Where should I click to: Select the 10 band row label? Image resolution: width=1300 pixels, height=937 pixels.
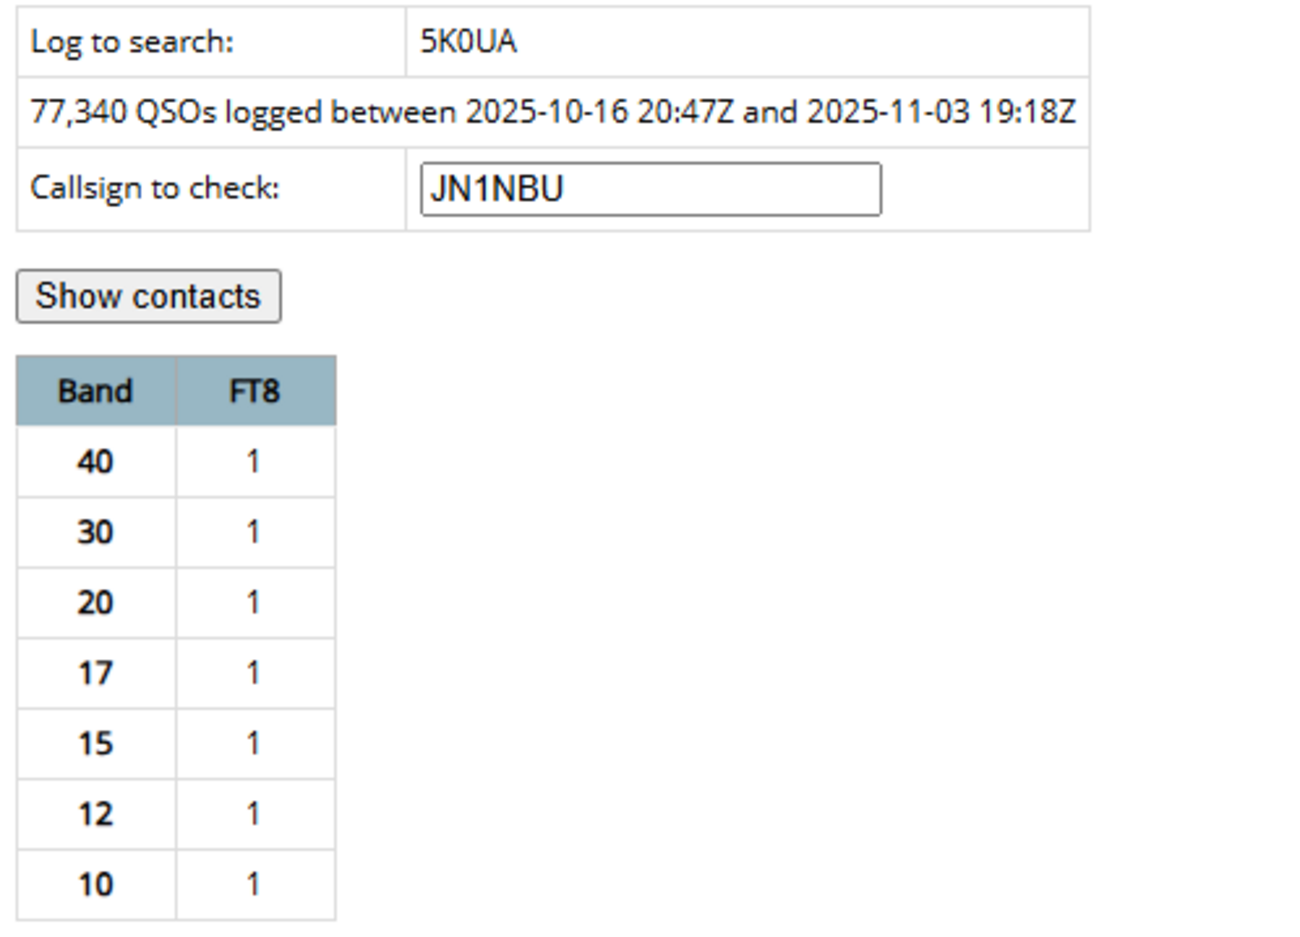(95, 884)
